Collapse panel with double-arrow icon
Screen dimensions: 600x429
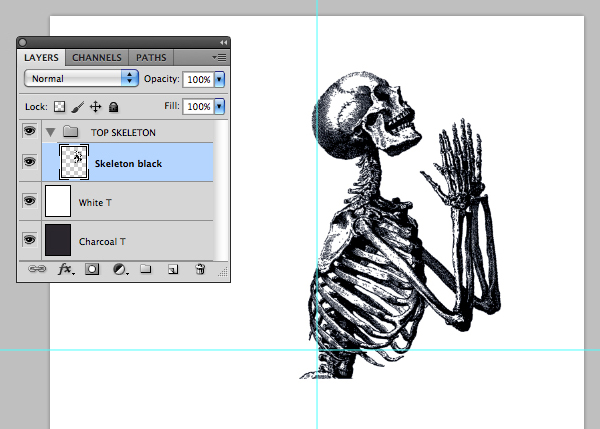(223, 42)
